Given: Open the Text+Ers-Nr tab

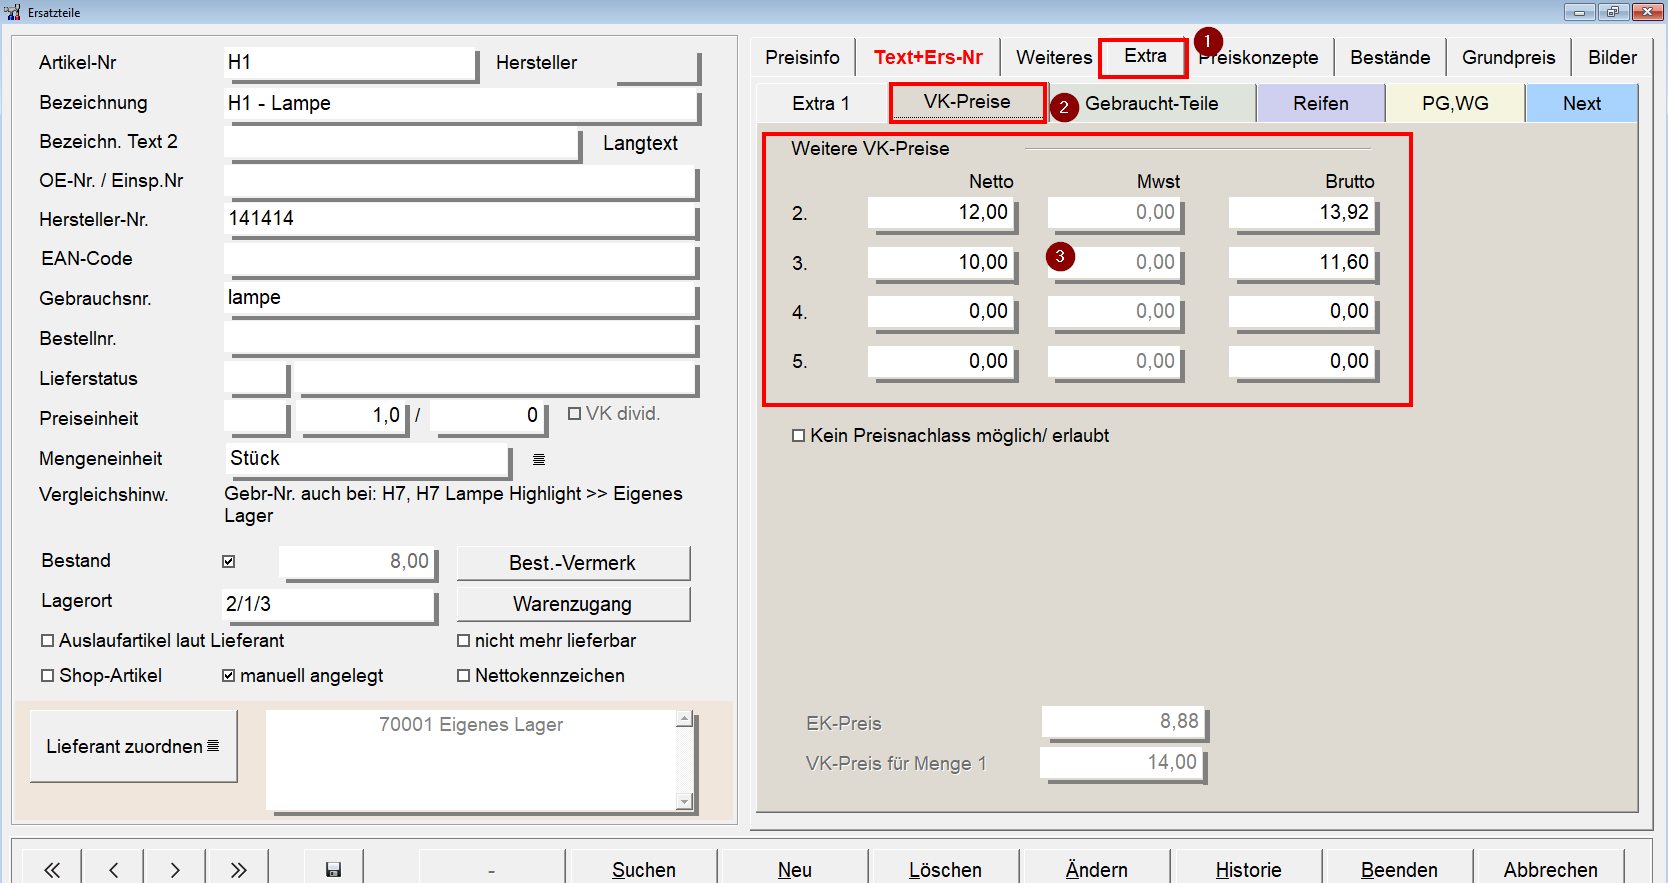Looking at the screenshot, I should pyautogui.click(x=928, y=57).
